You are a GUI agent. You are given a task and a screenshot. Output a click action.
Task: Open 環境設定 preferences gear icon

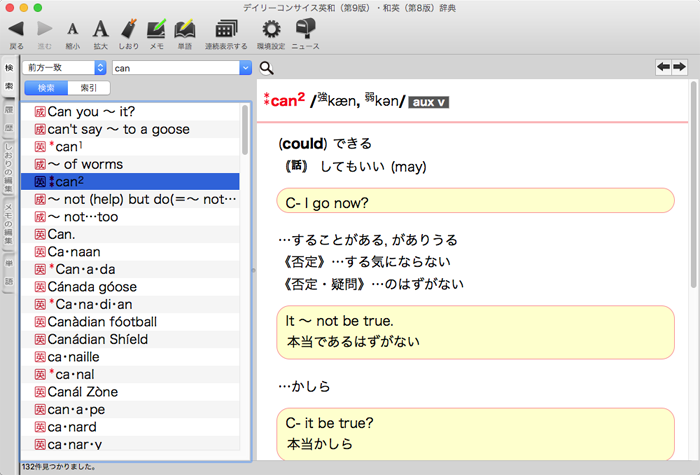coord(271,29)
